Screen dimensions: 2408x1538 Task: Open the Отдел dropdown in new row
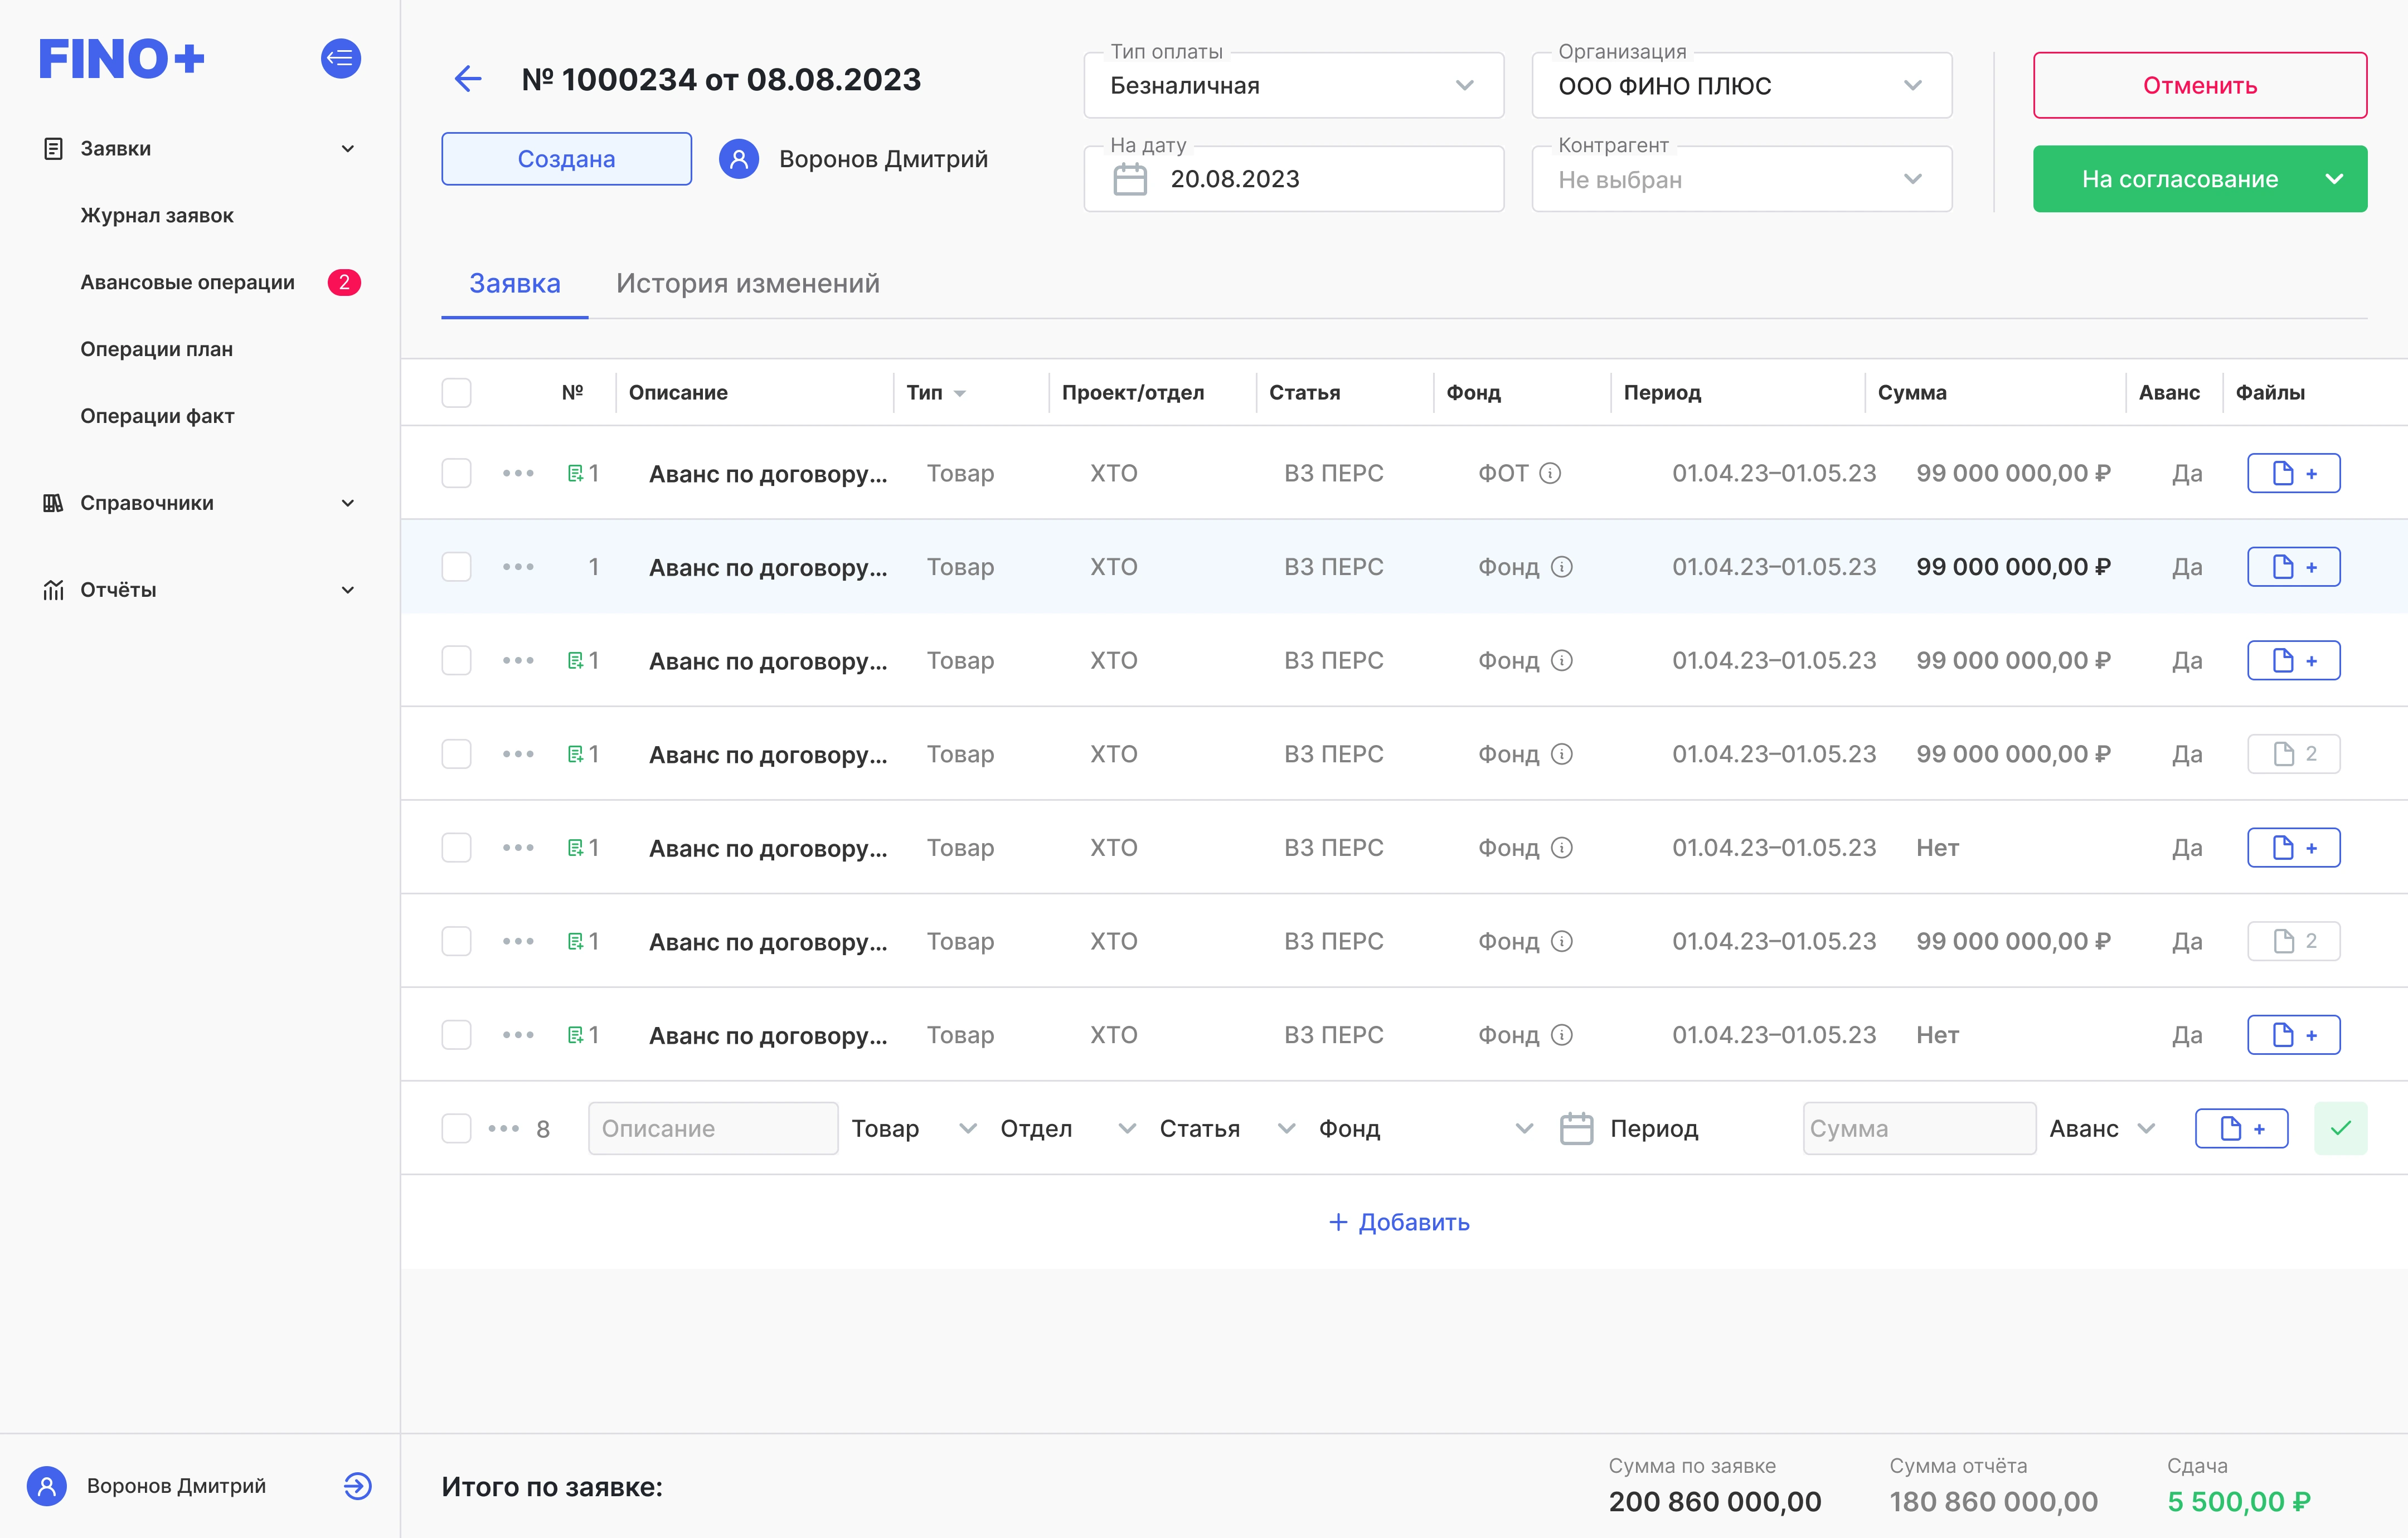pos(1068,1129)
